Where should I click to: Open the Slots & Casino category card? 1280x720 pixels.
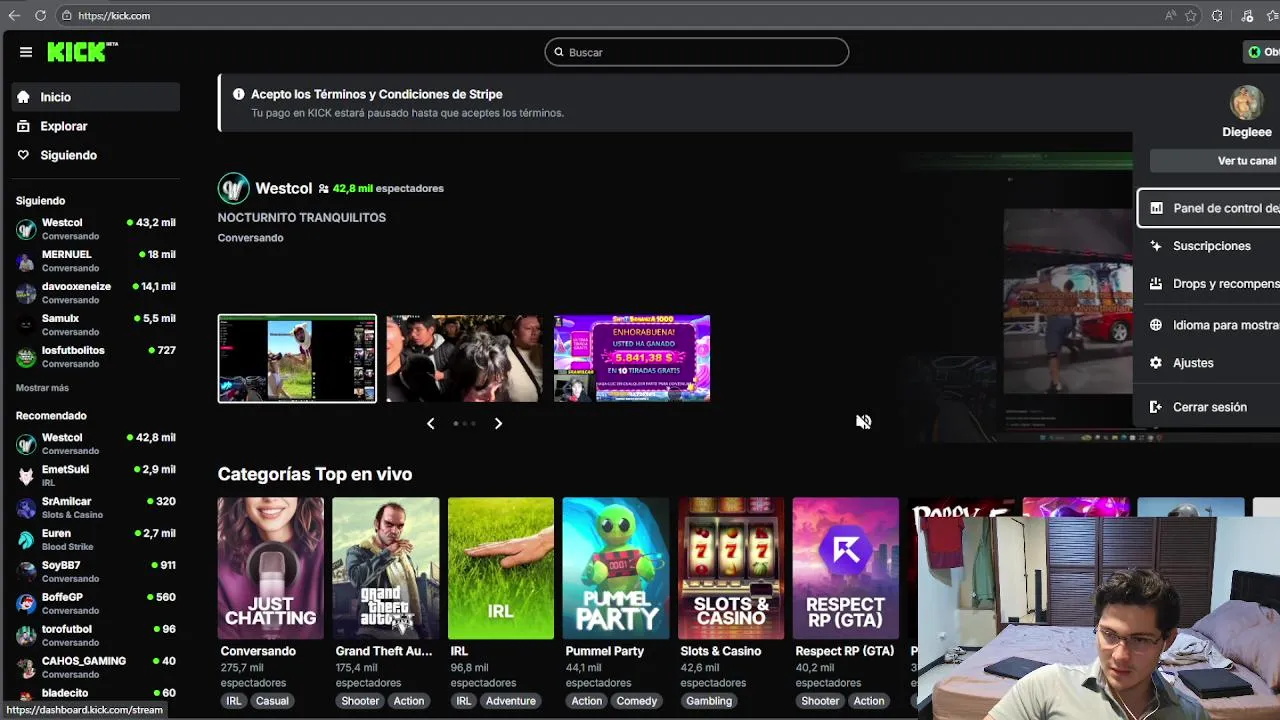tap(731, 568)
